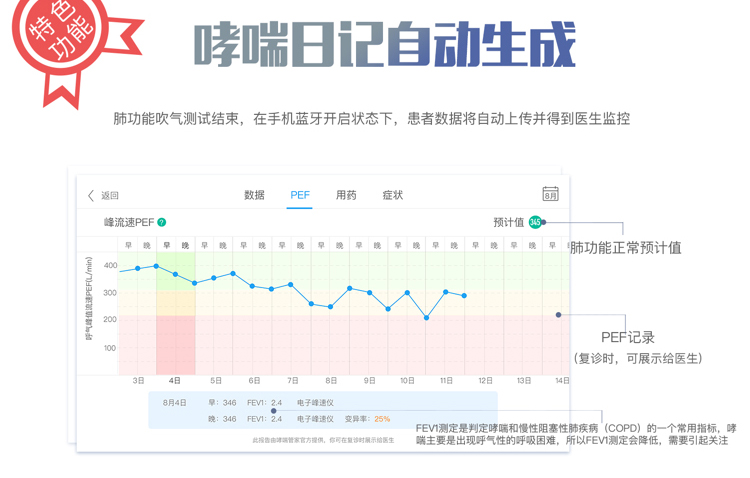Open help icon next to 峰流速PEF
Viewport: 750px width, 478px height.
click(162, 222)
